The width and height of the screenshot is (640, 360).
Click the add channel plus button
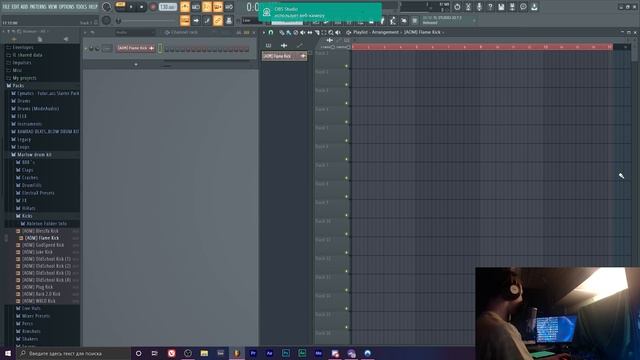coord(136,64)
